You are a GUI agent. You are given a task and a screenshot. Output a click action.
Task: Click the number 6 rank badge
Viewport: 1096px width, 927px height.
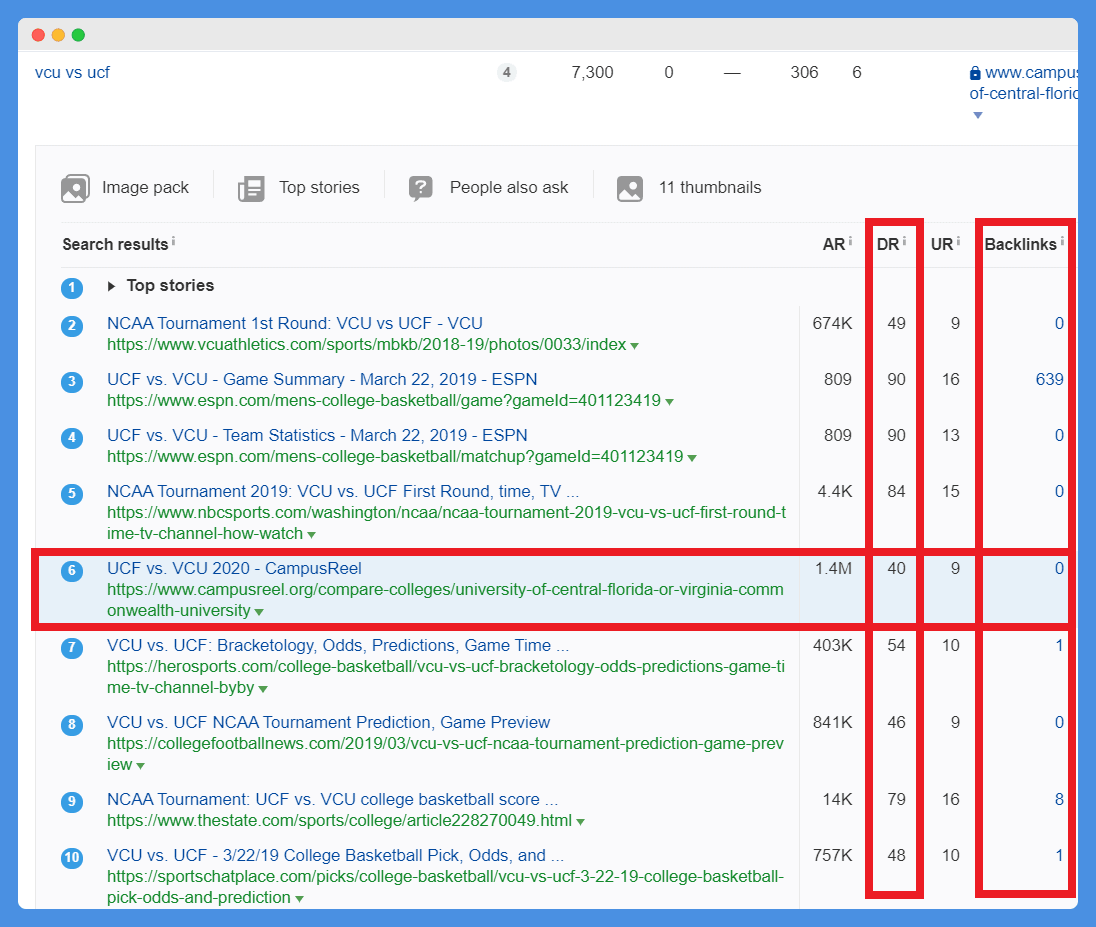(72, 570)
